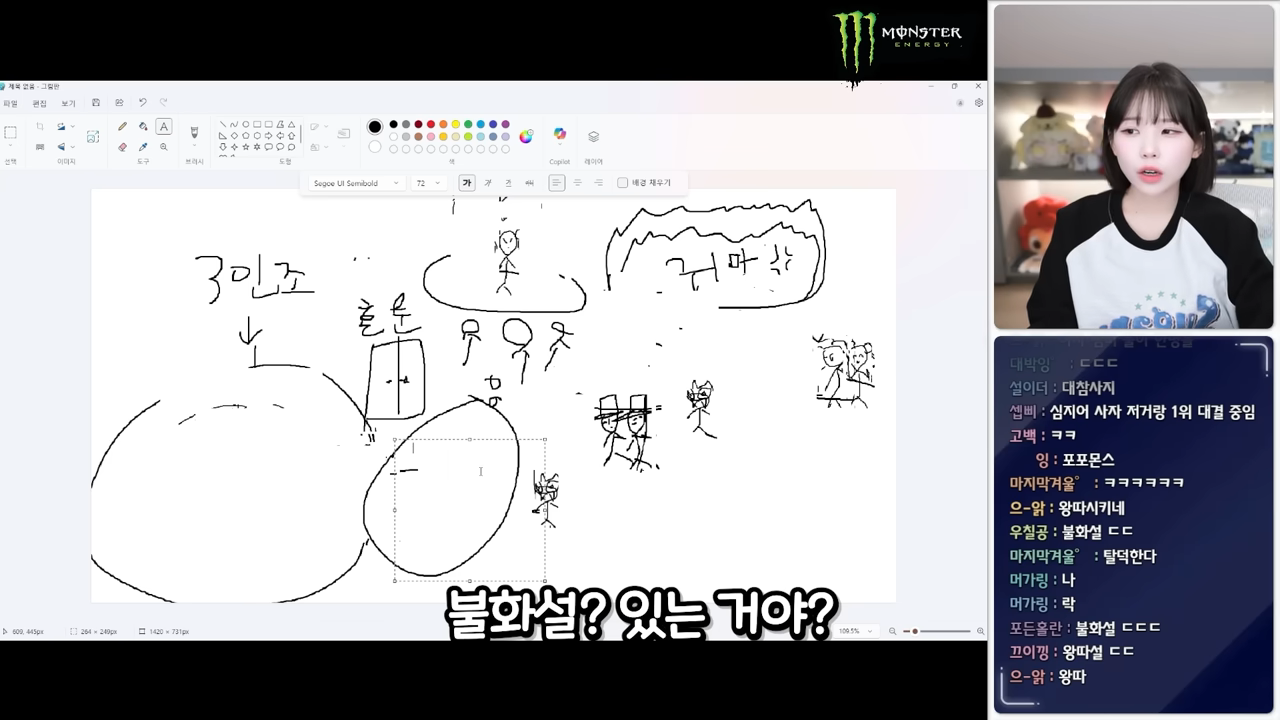This screenshot has height=720, width=1280.
Task: Select primary color 1 black swatch
Action: coord(374,126)
